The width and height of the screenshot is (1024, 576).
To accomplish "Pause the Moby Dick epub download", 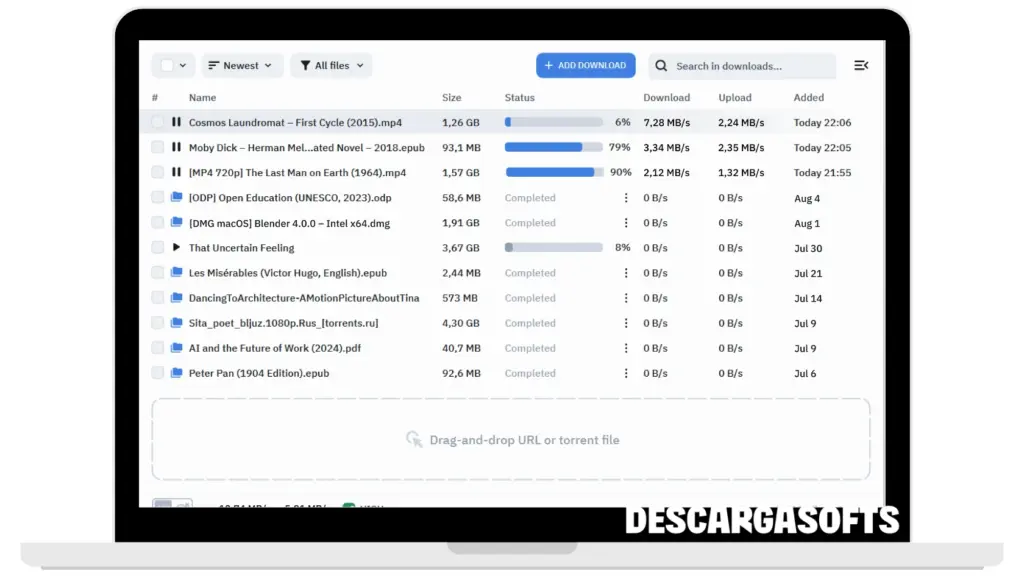I will click(177, 147).
